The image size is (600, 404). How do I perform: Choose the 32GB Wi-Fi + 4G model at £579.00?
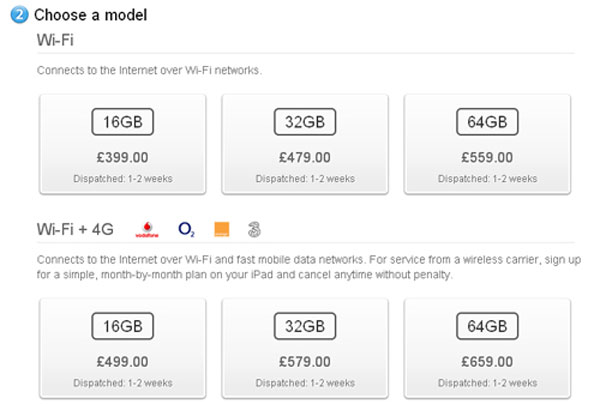coord(304,347)
